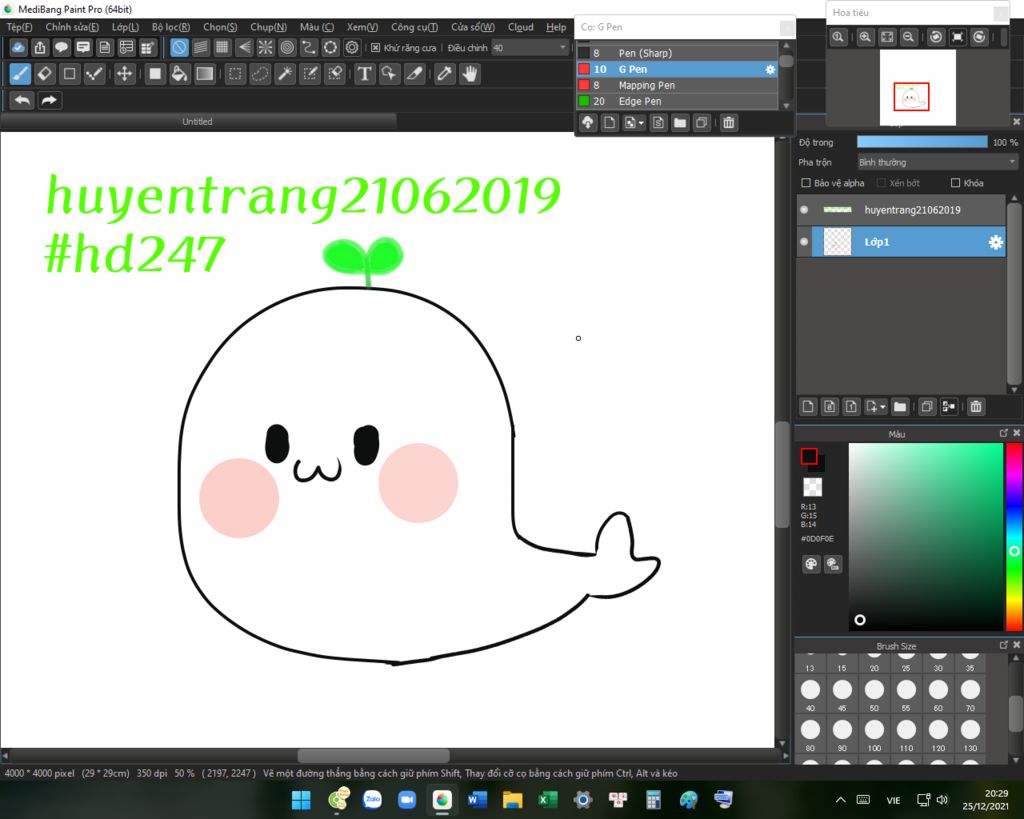Delete the selected layer with trash icon
1024x819 pixels.
(x=976, y=407)
